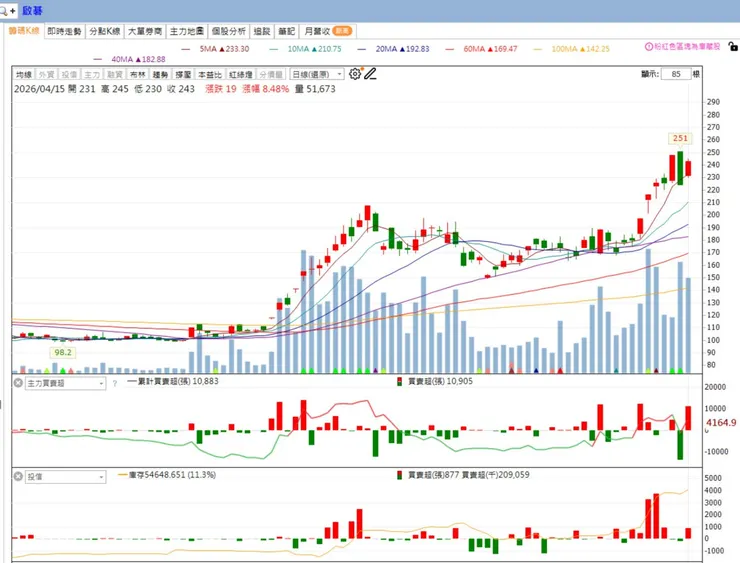Toggle the 均線 moving average overlay
The width and height of the screenshot is (740, 563).
click(24, 75)
